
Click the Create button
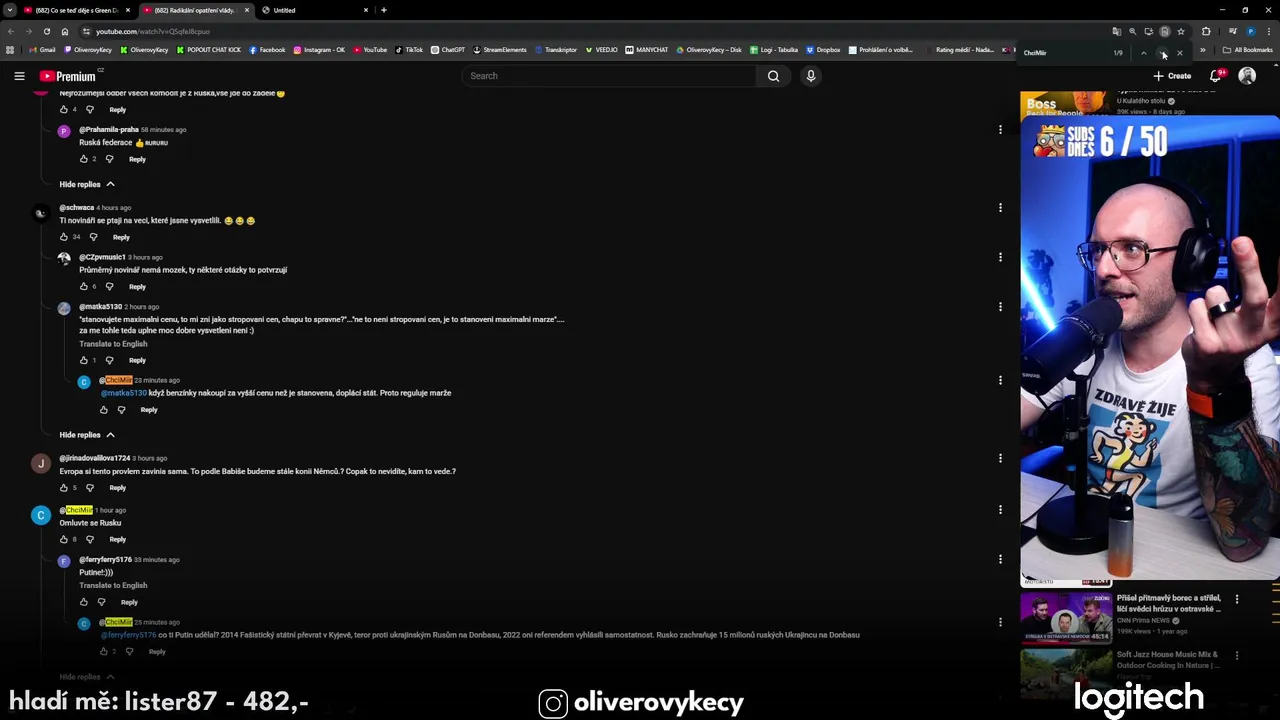(1172, 76)
